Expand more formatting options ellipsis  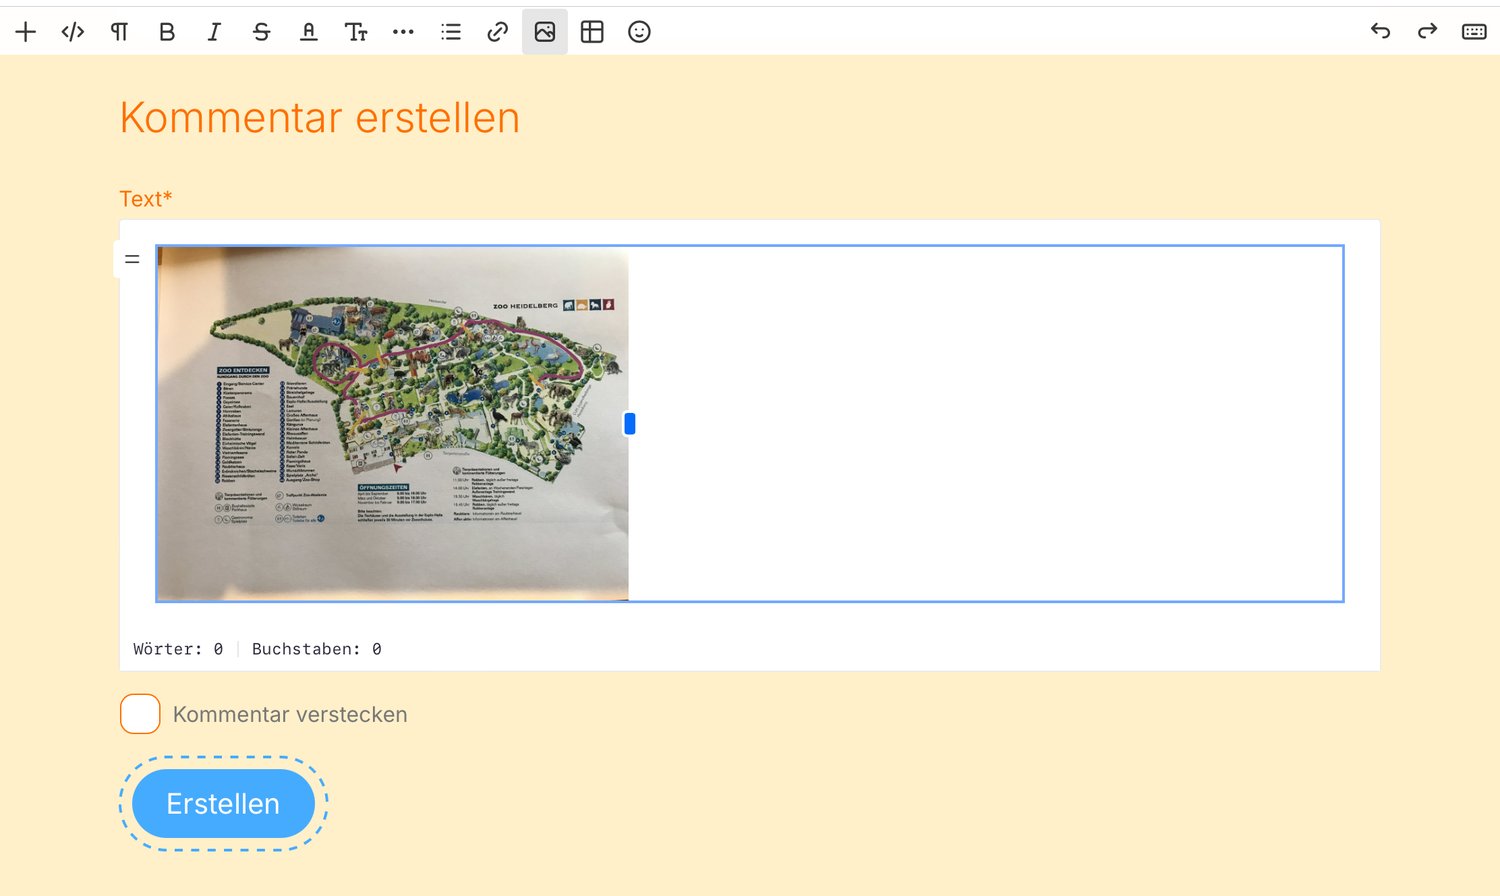403,32
